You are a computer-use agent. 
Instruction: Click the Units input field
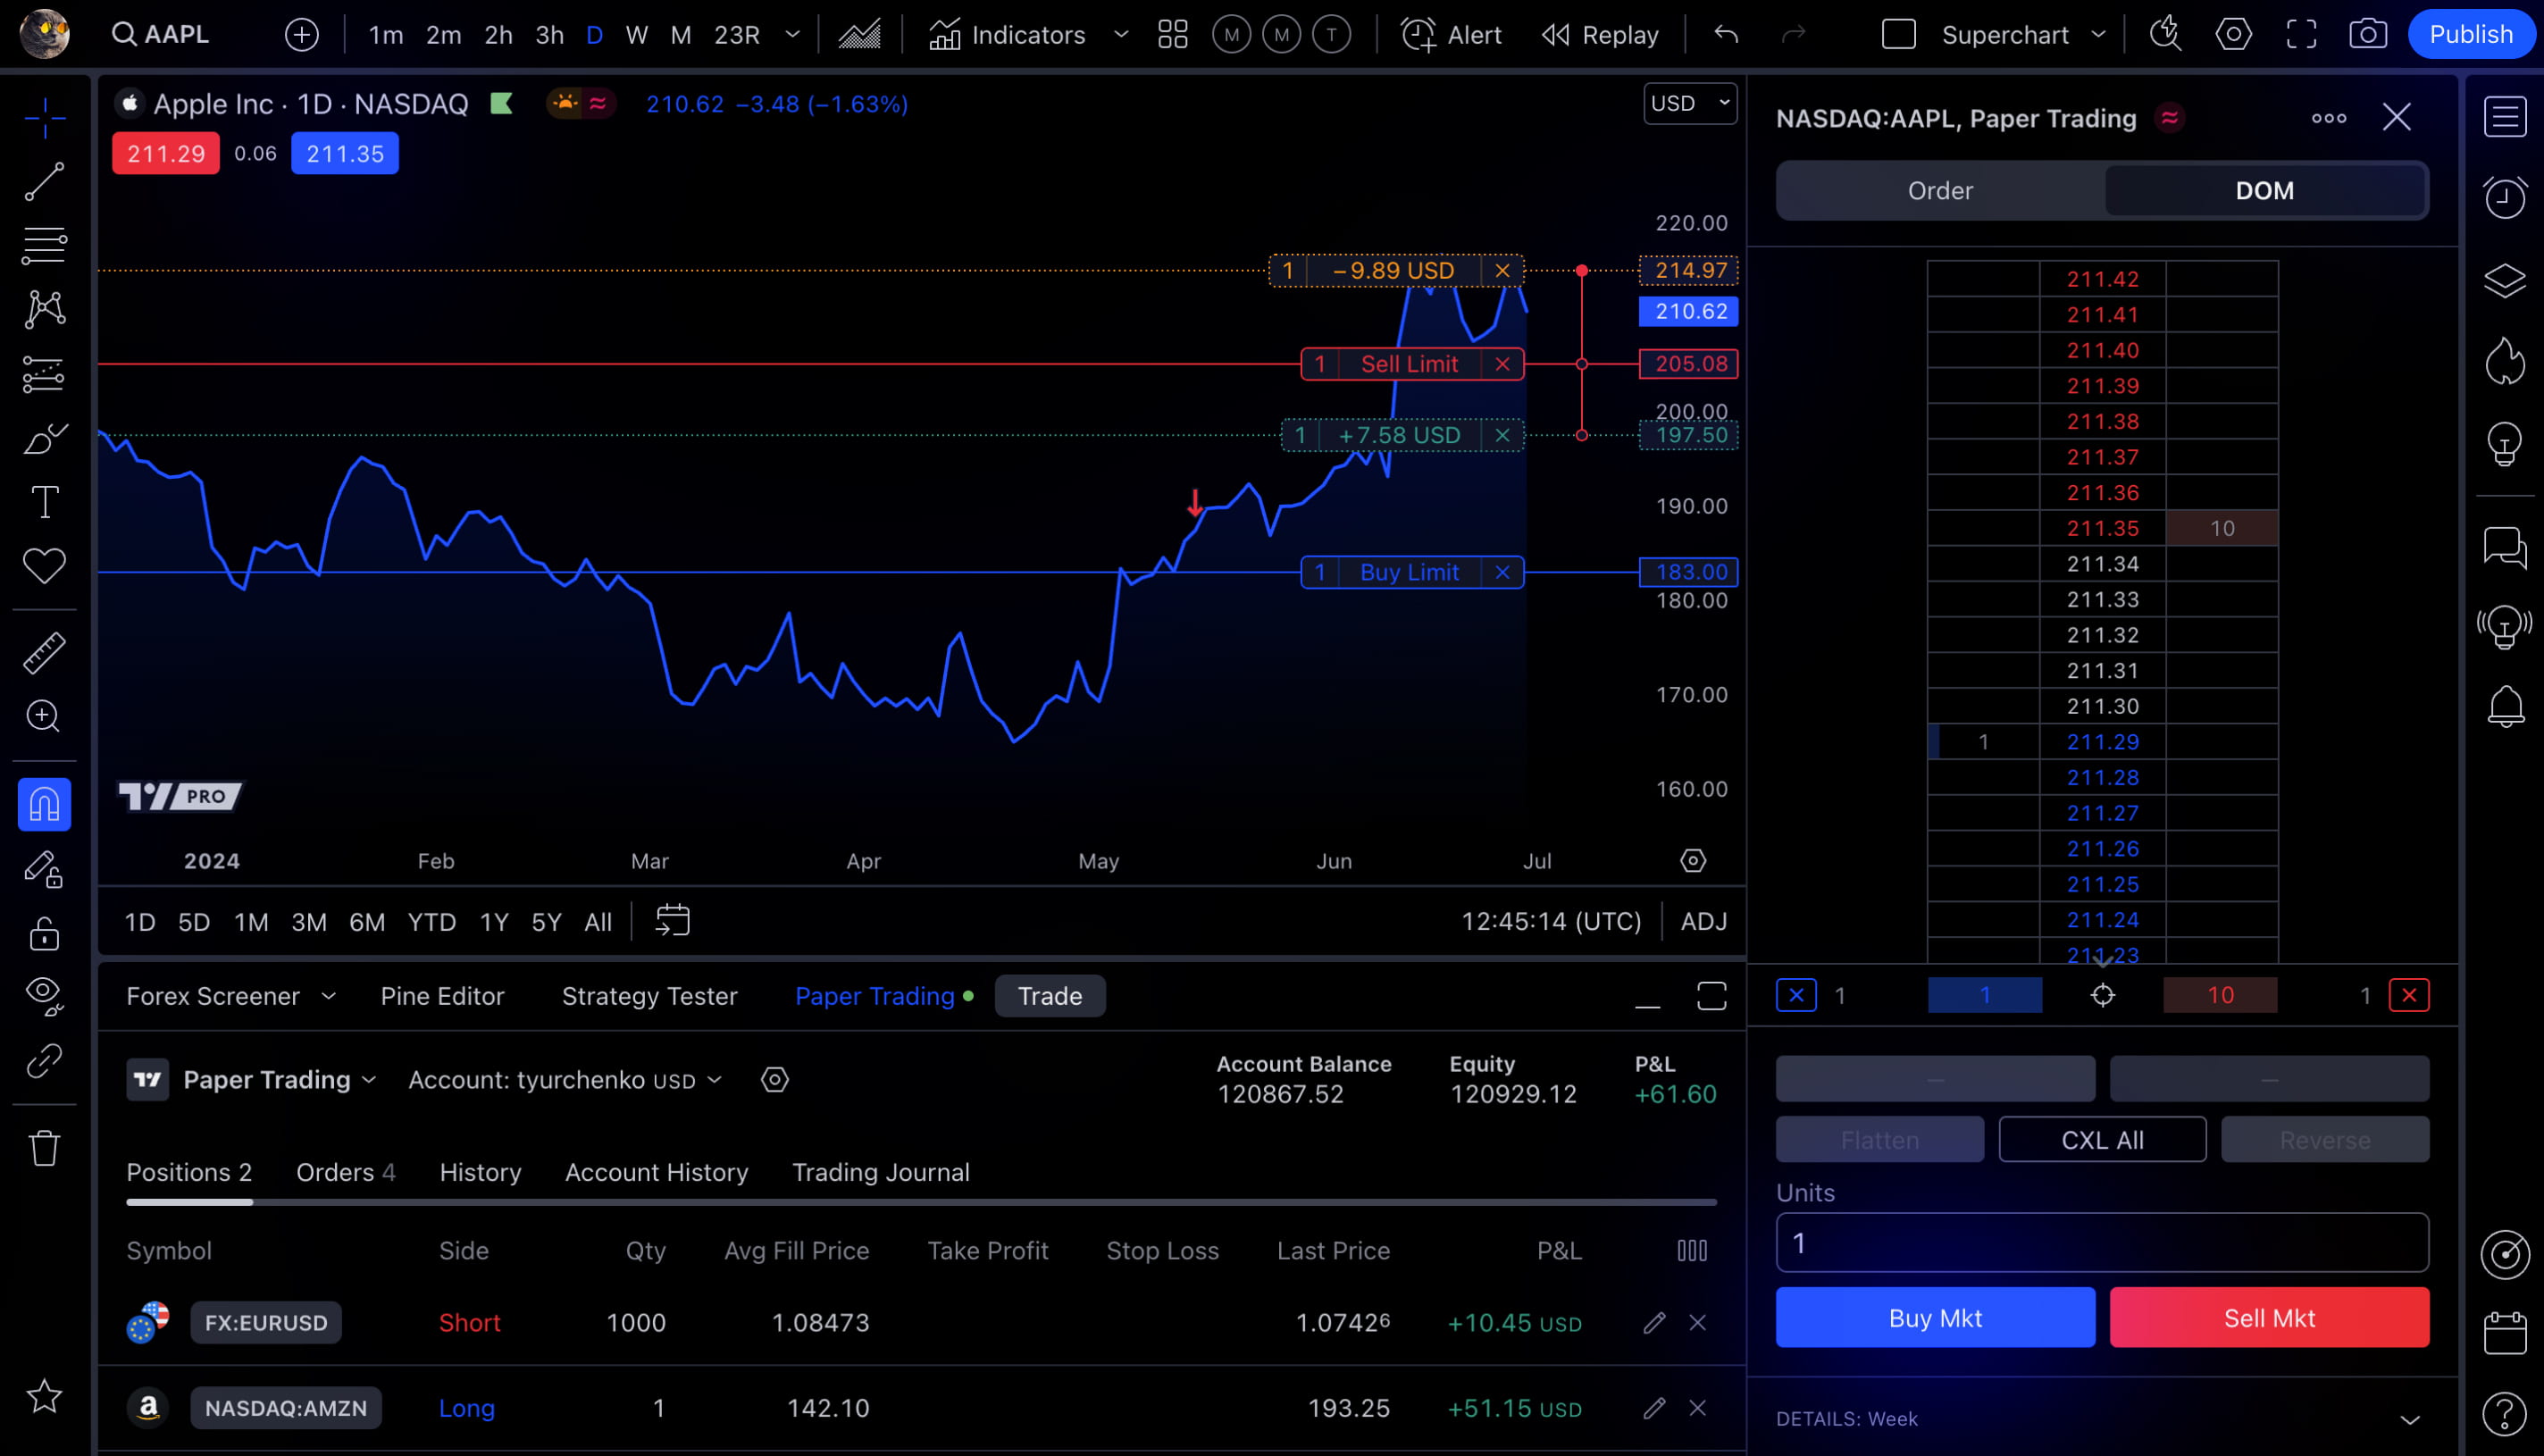(x=2102, y=1243)
